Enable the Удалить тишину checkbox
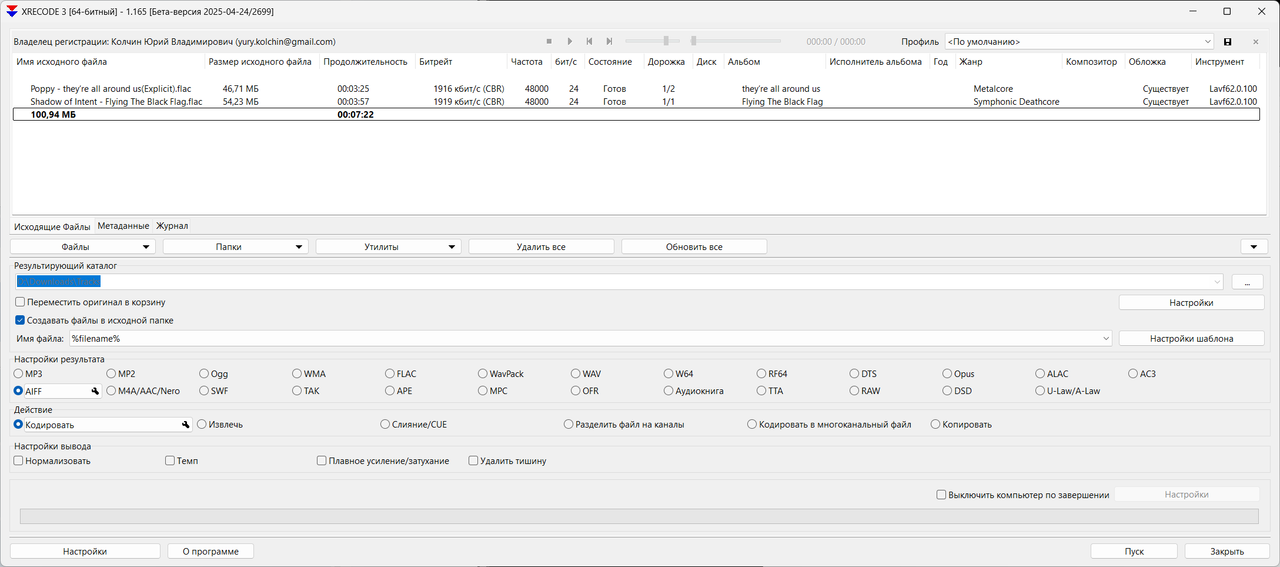The image size is (1280, 567). pyautogui.click(x=474, y=461)
